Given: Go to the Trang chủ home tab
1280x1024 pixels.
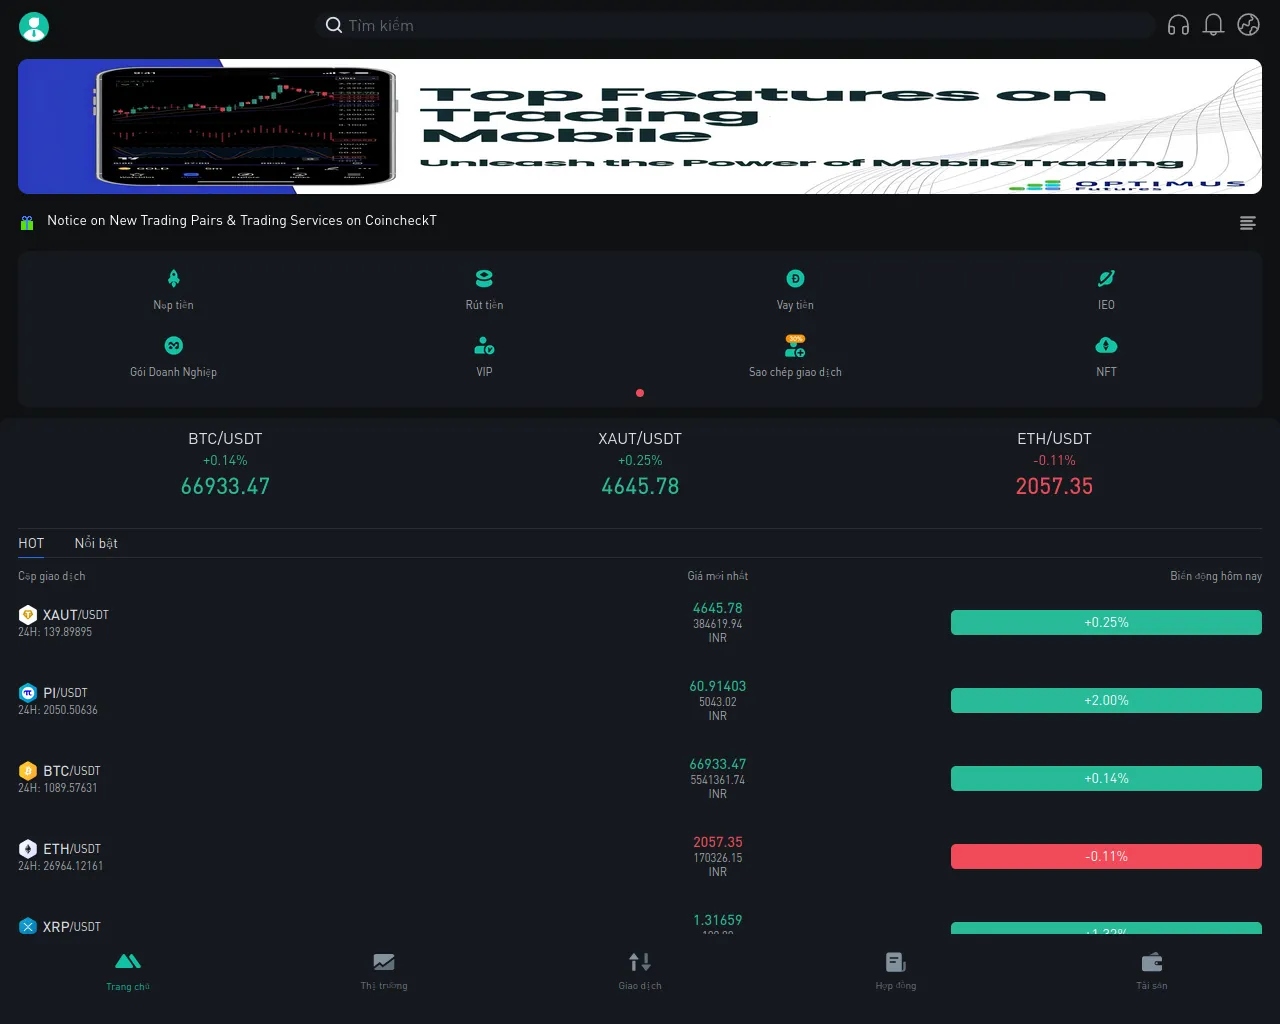Looking at the screenshot, I should [x=128, y=971].
